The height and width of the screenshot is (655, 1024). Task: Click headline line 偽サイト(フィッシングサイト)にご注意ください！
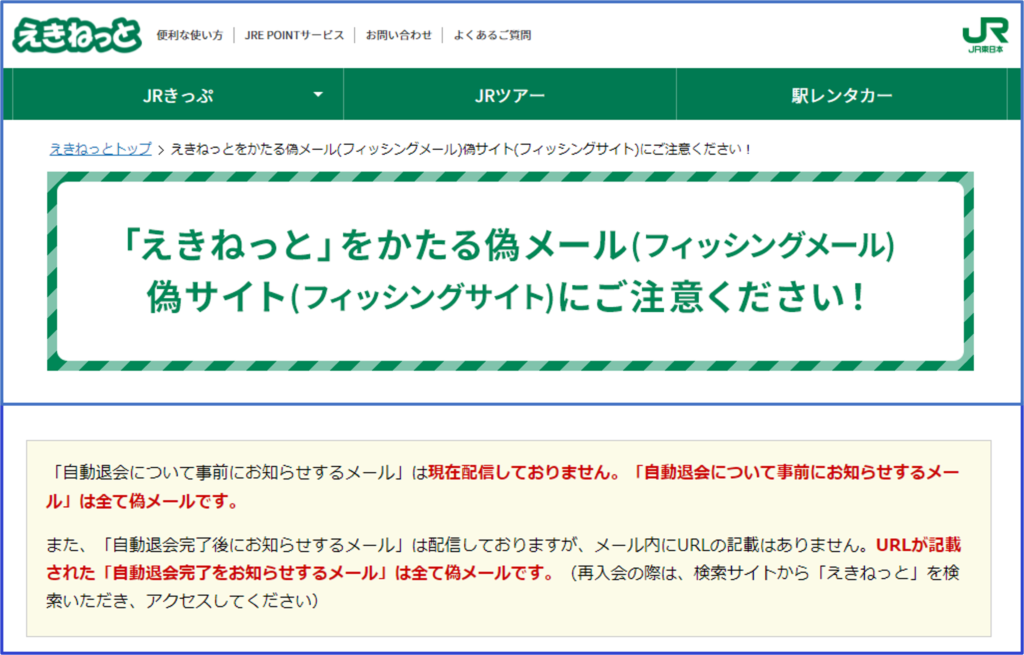(507, 297)
